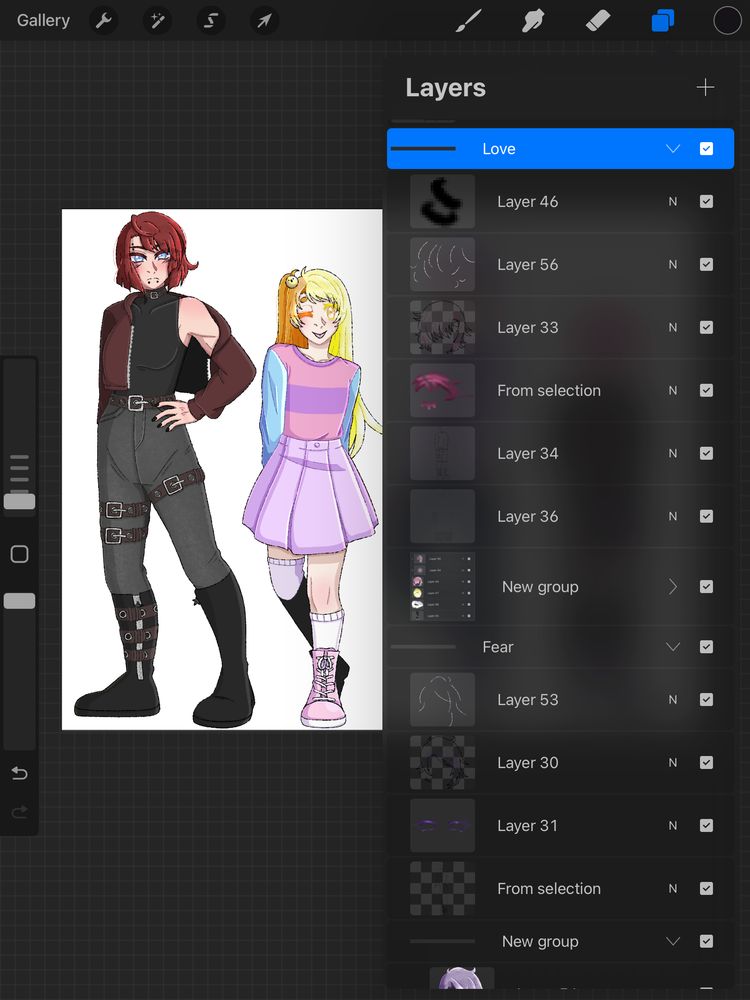
Task: Select the Brush tool
Action: [x=469, y=21]
